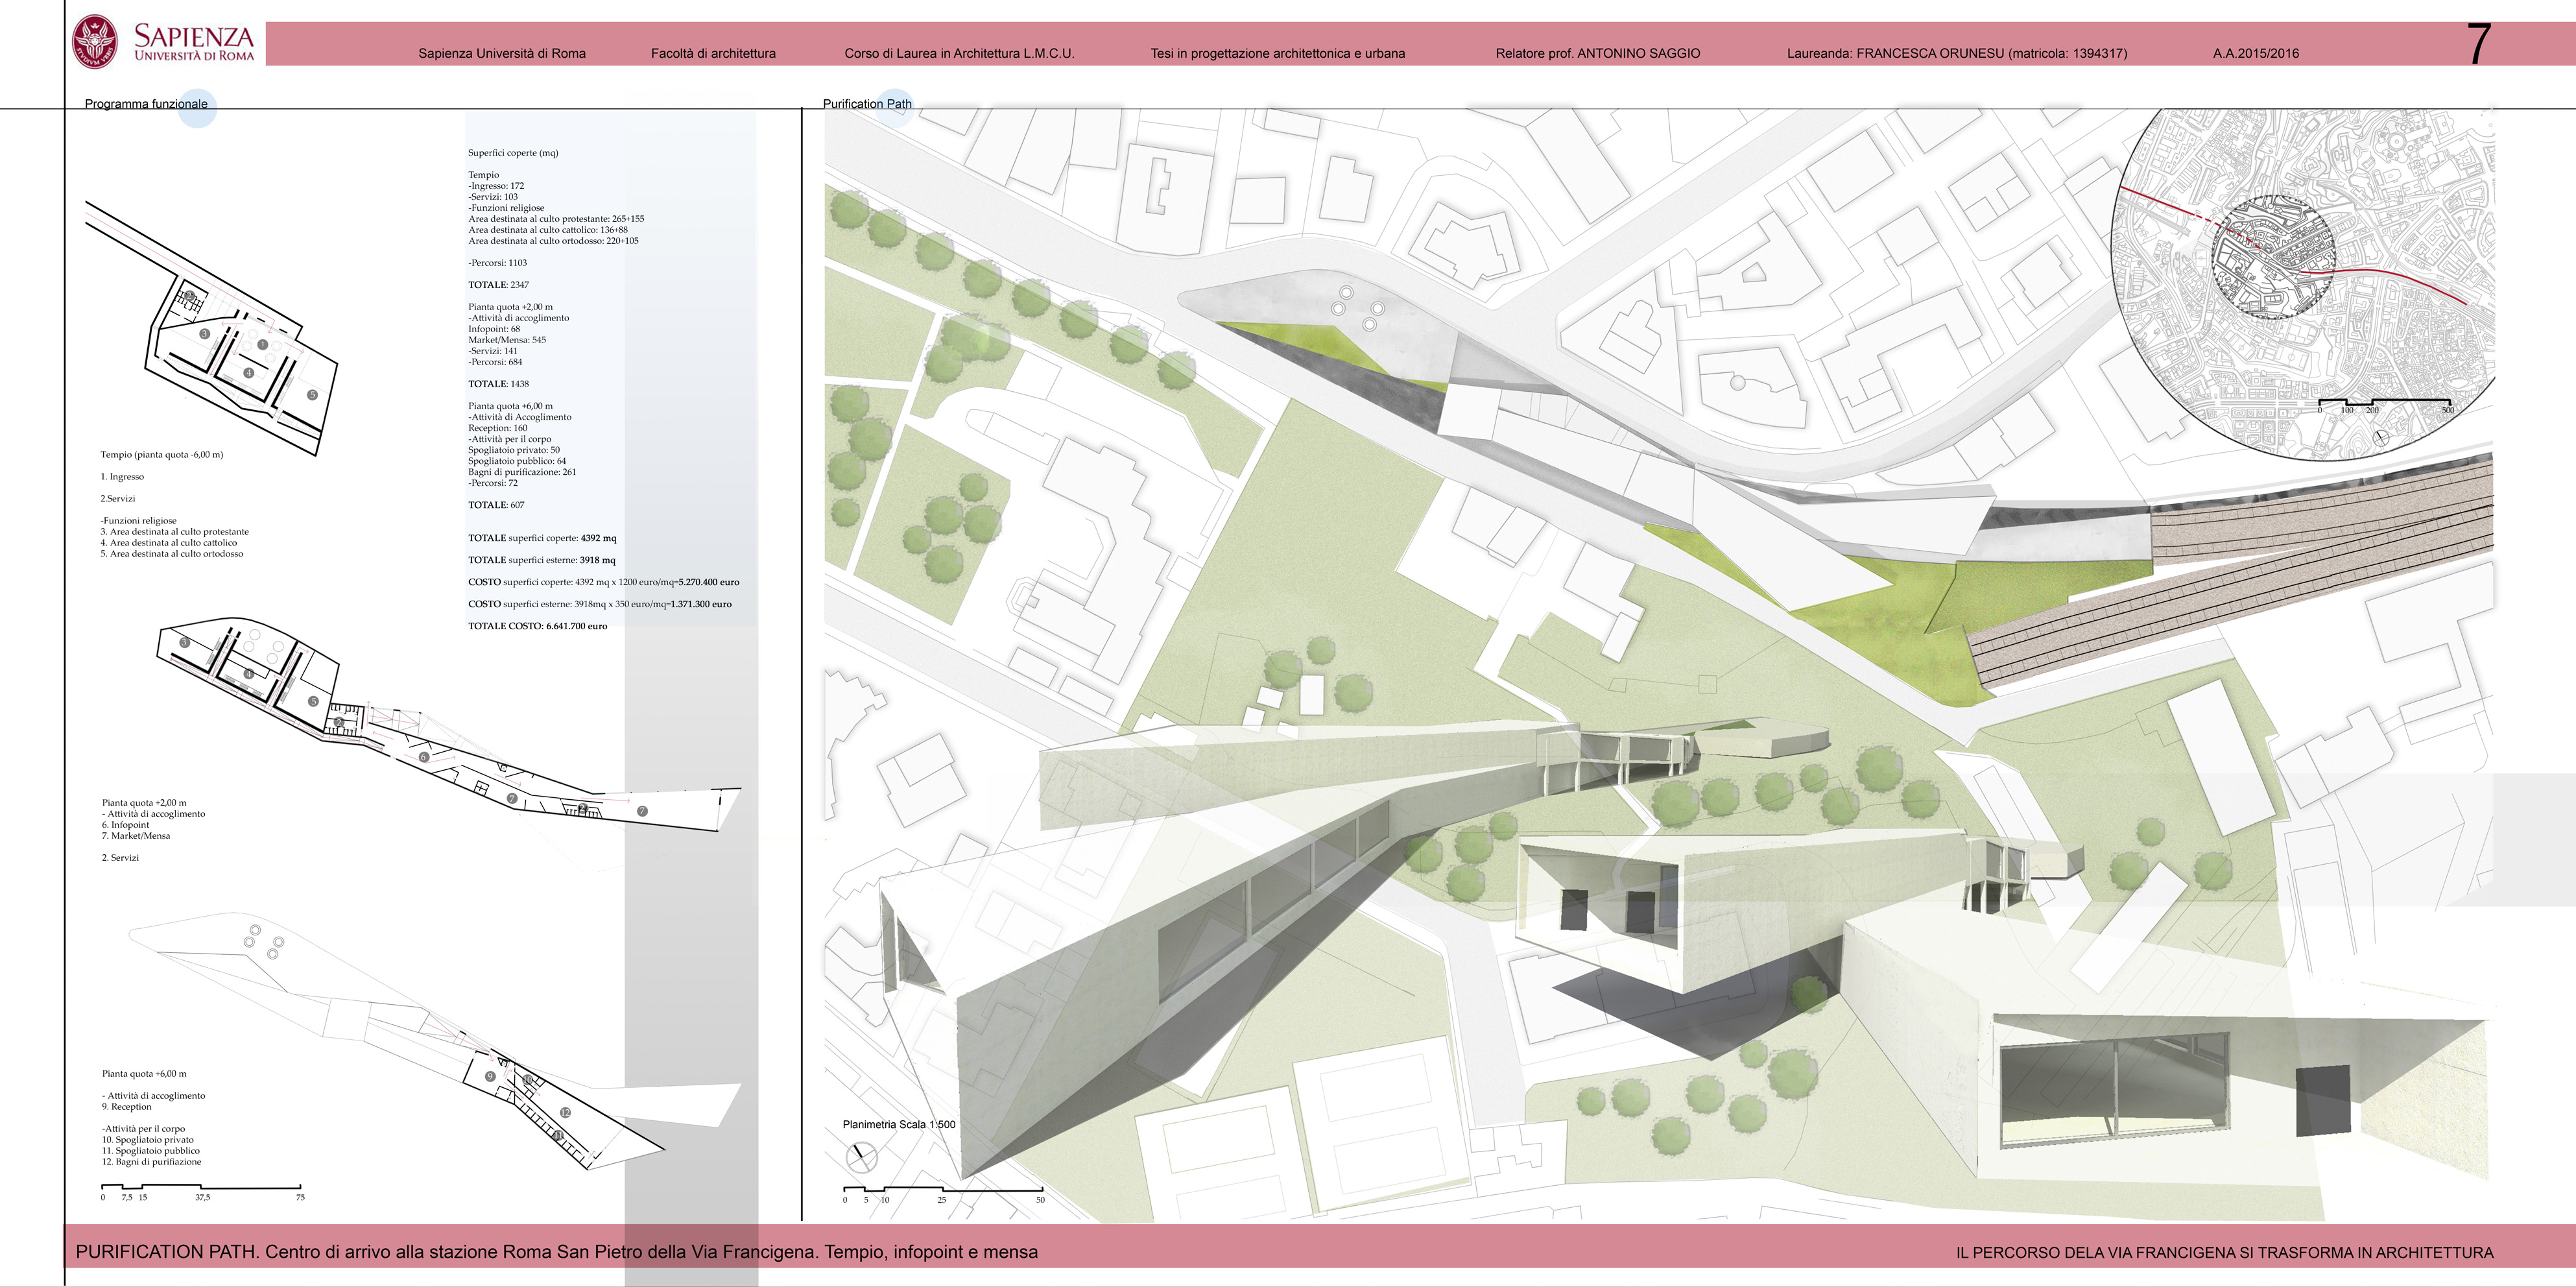2576x1287 pixels.
Task: Click the north arrow compass below Planimetria label
Action: [861, 1158]
